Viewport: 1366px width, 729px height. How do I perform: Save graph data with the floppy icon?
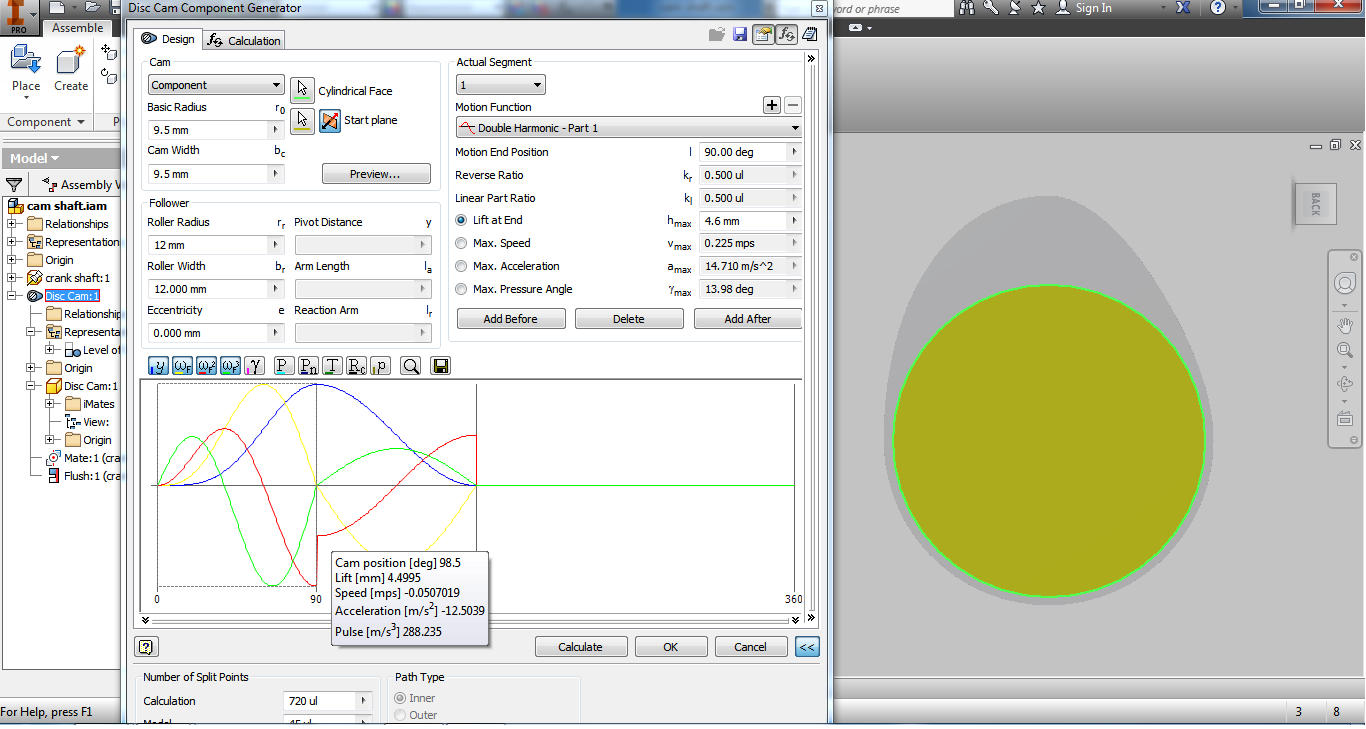(x=440, y=366)
